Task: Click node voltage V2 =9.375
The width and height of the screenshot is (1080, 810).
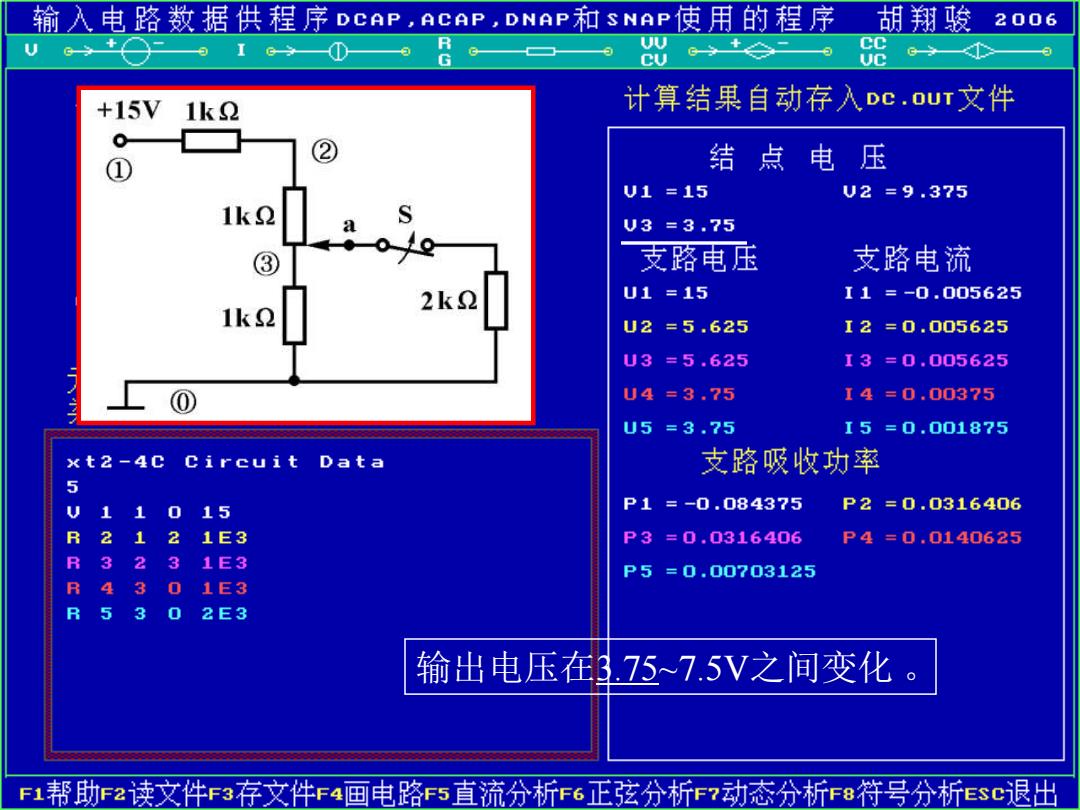Action: (905, 191)
